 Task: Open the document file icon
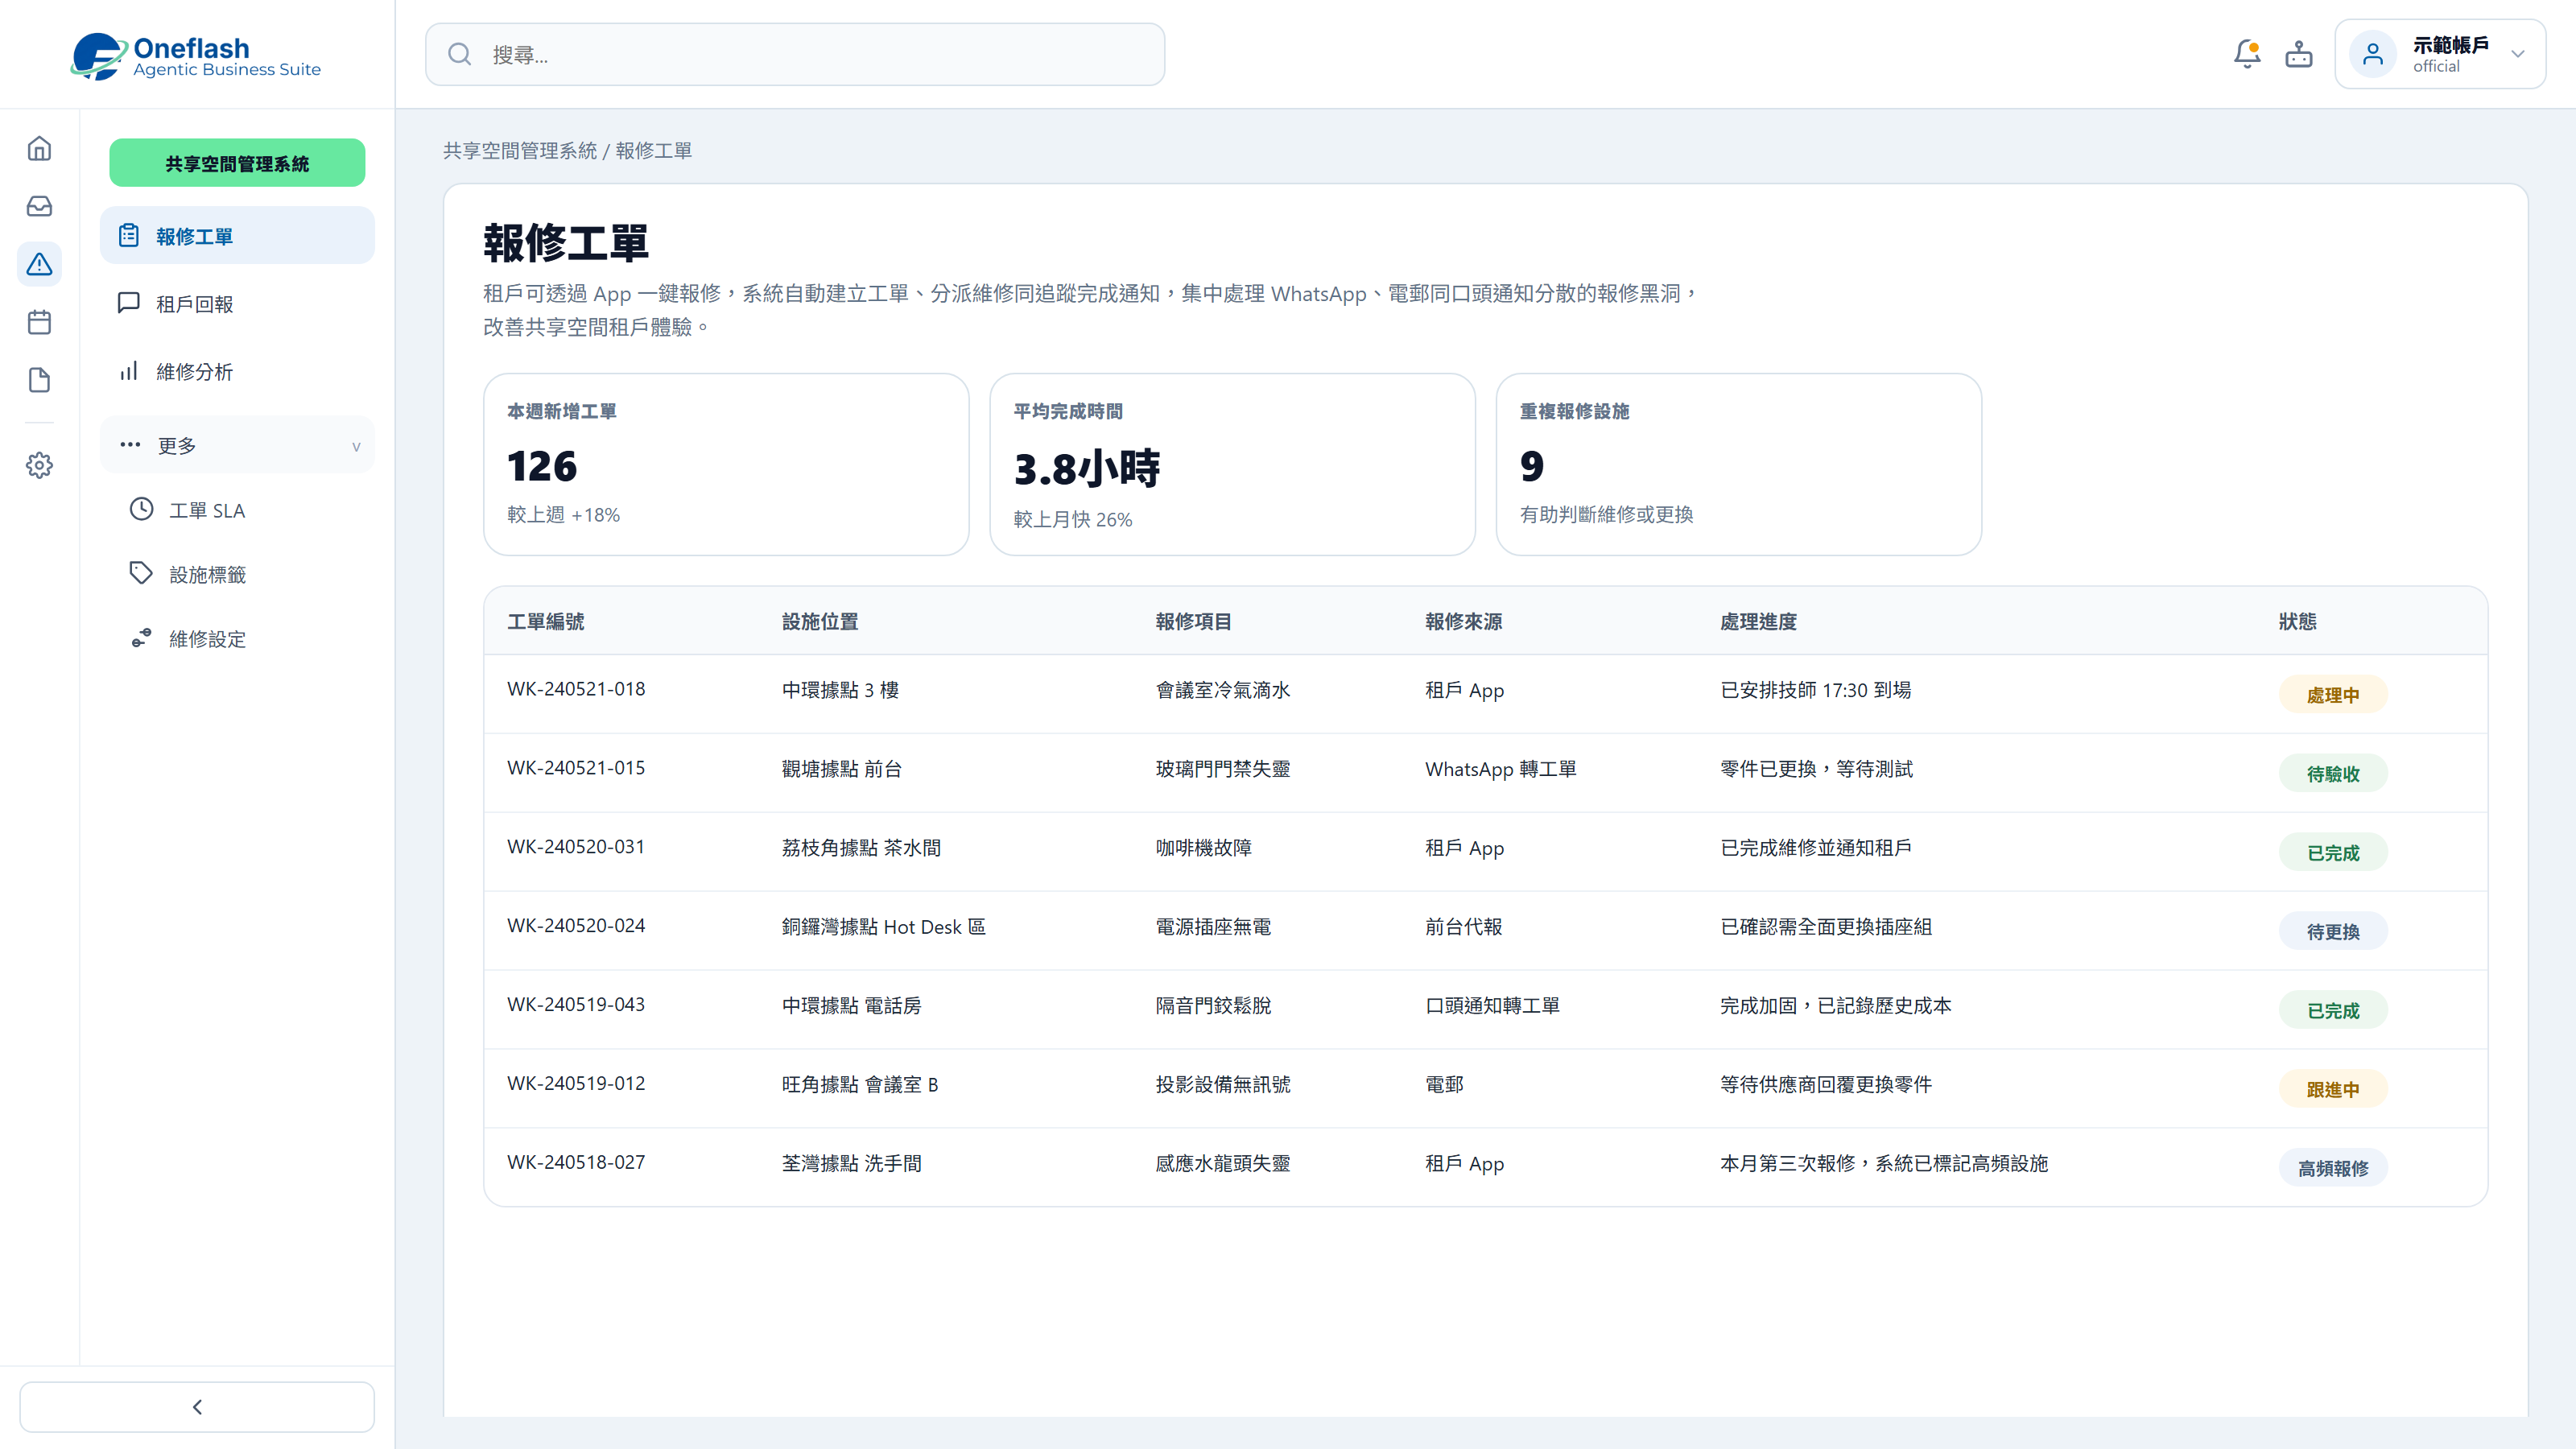click(39, 380)
